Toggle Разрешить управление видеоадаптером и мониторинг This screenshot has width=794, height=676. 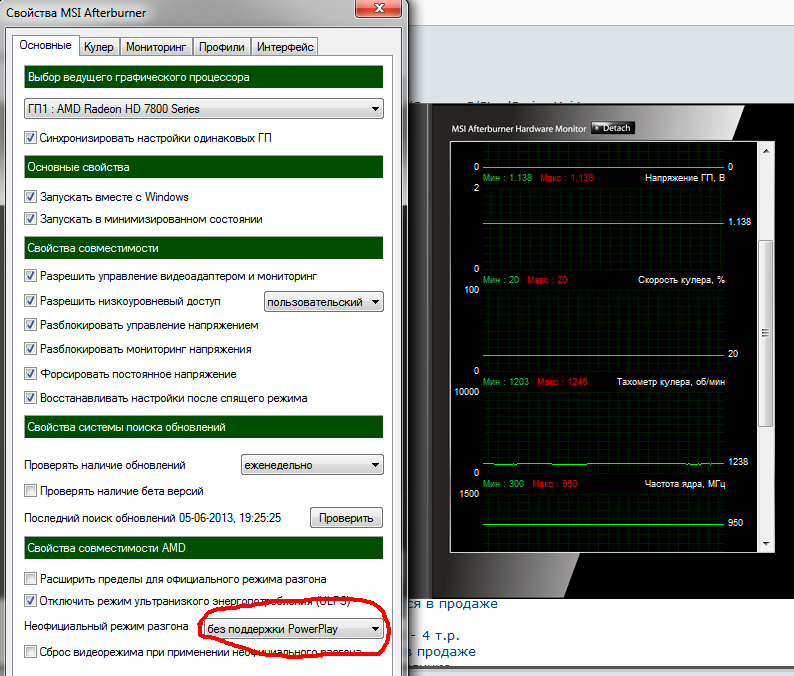coord(30,276)
